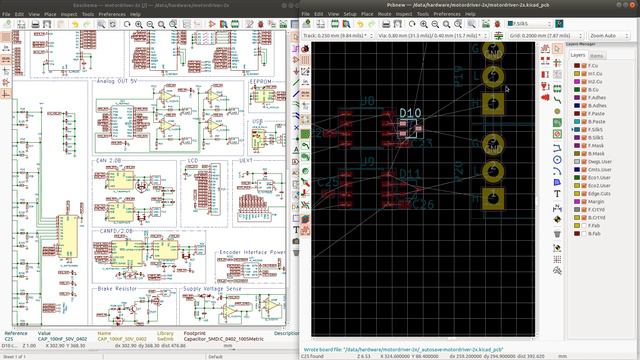
Task: Click the Eeschema print icon
Action: click(x=36, y=24)
